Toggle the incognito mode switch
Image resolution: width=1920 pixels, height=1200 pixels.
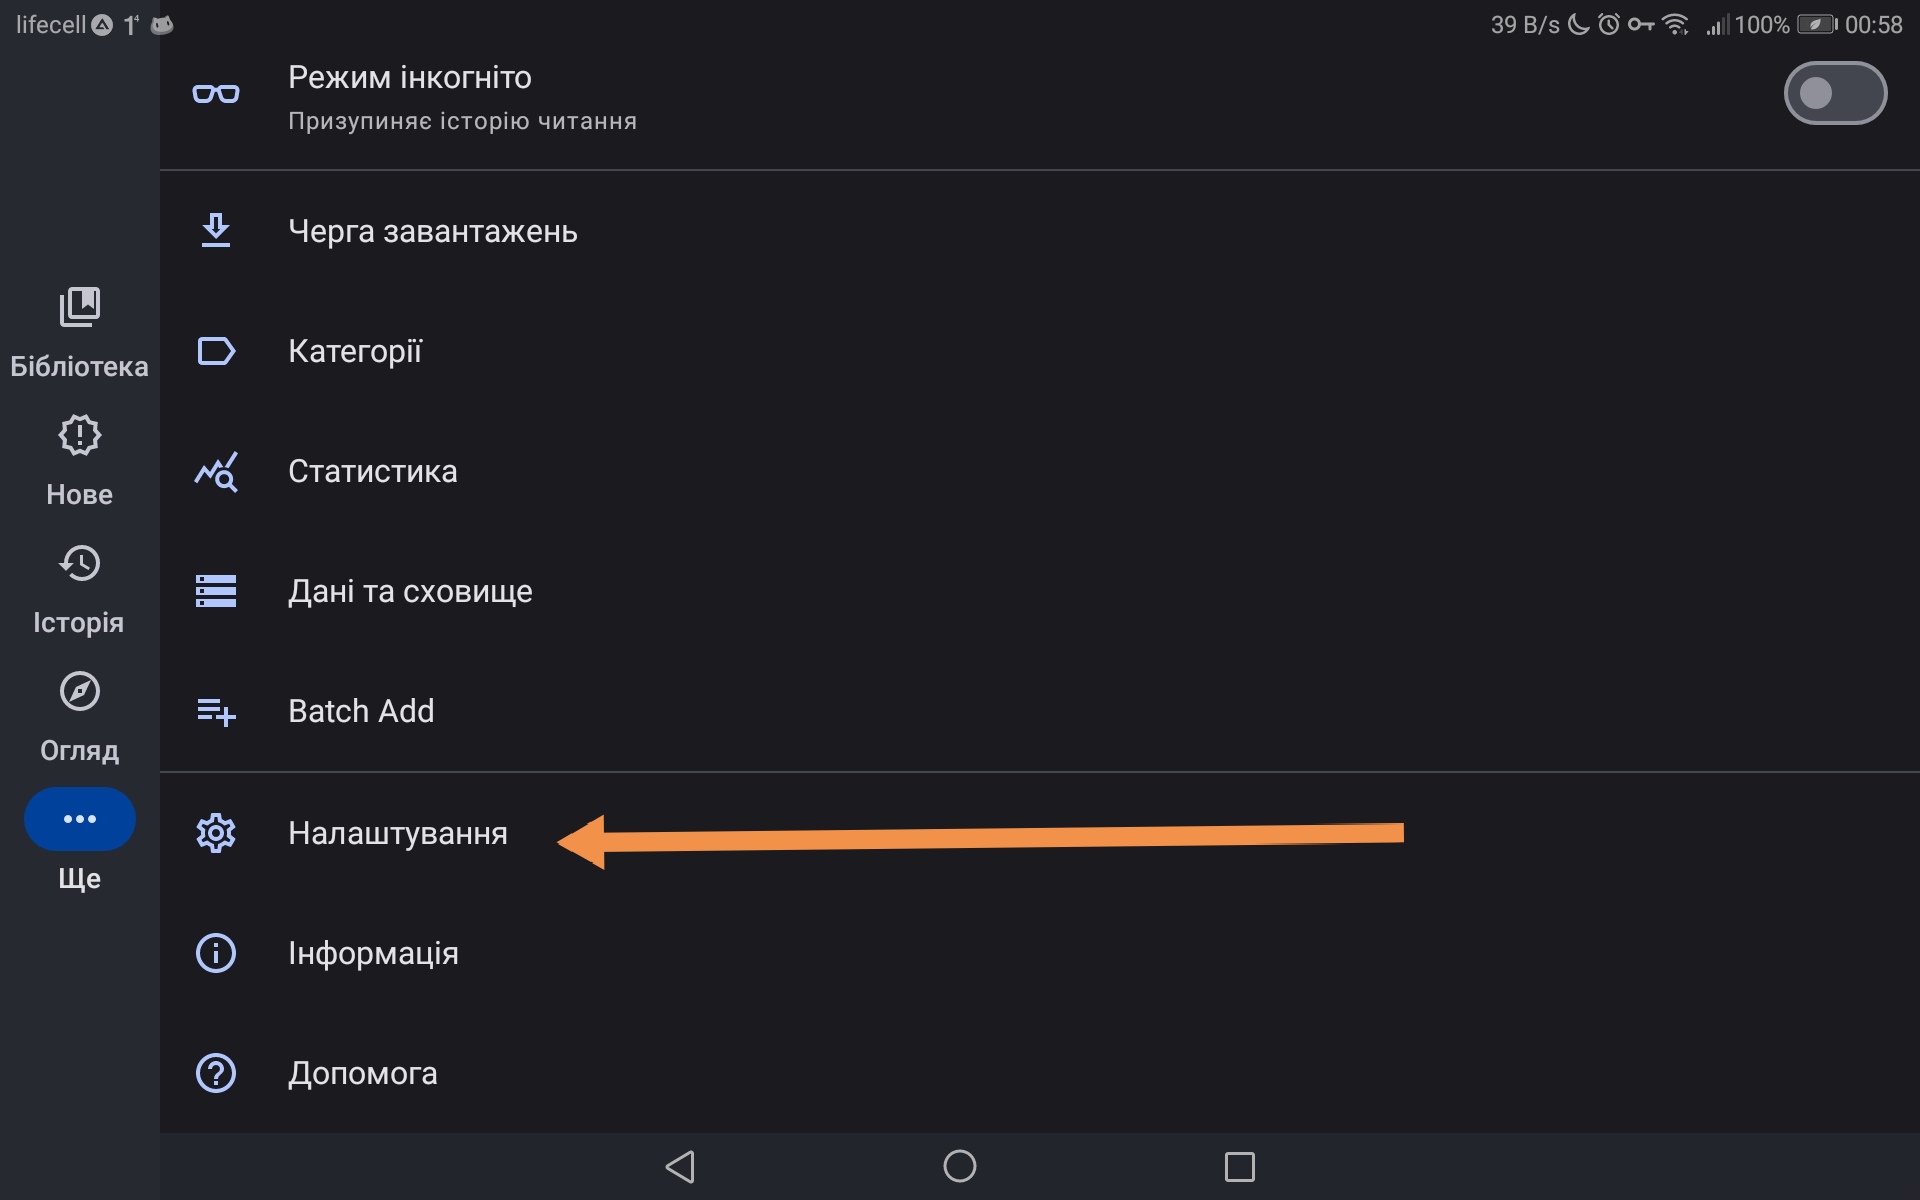coord(1835,93)
